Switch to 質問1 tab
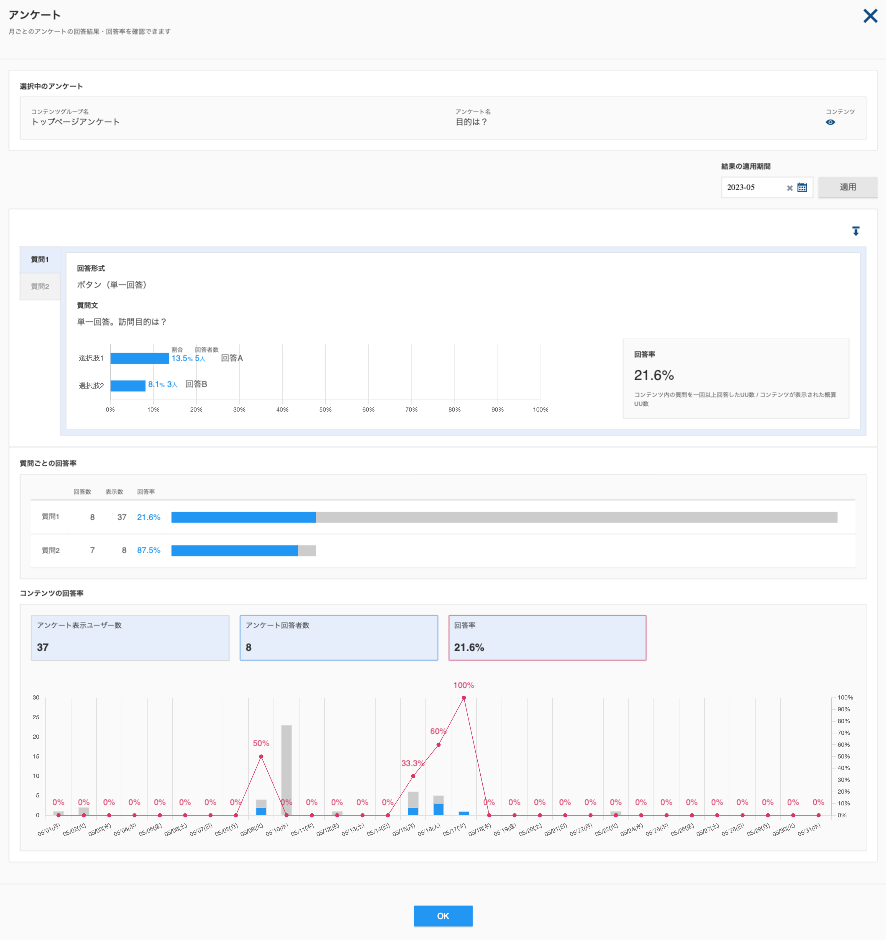The width and height of the screenshot is (886, 940). pos(40,260)
